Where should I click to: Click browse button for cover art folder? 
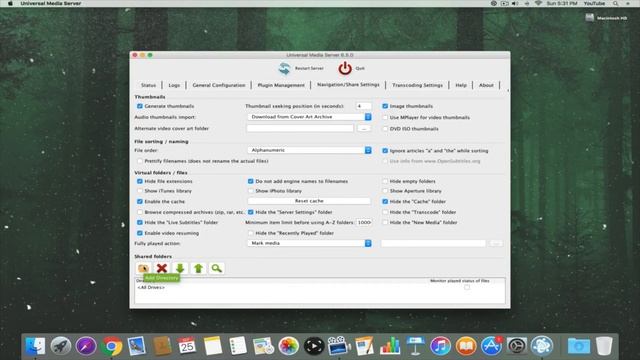coord(364,129)
